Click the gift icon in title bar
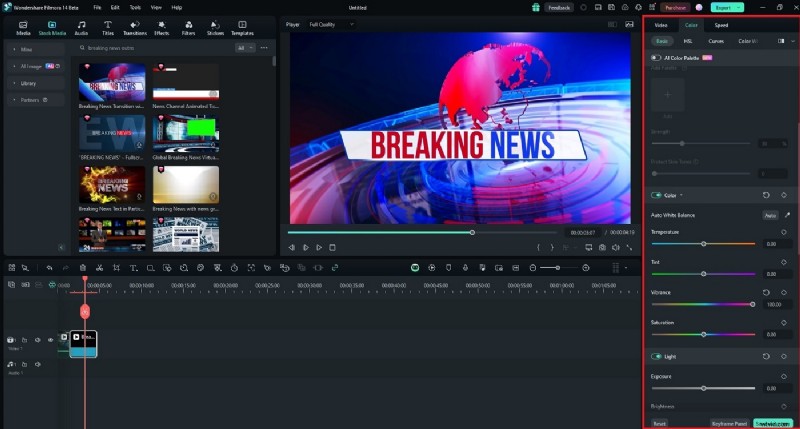The height and width of the screenshot is (429, 800). 536,8
